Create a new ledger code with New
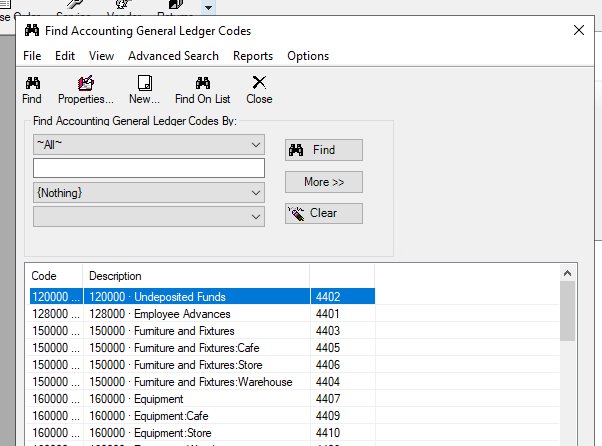 click(x=144, y=90)
